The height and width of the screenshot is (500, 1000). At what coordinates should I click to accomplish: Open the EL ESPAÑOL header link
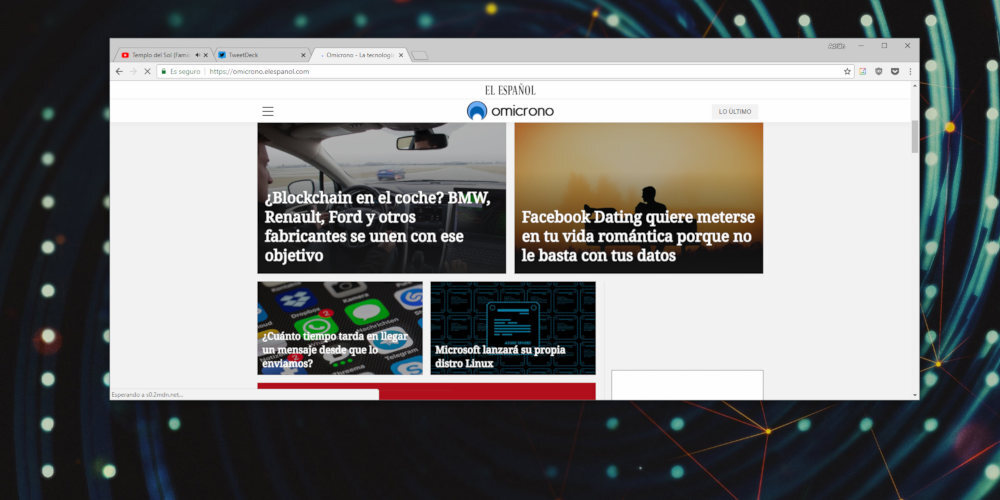click(x=510, y=90)
